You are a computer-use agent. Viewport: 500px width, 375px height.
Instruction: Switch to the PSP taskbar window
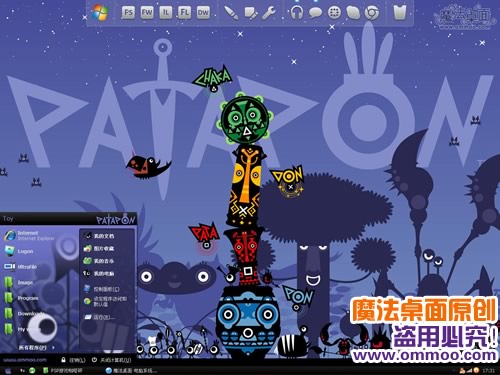click(x=63, y=370)
